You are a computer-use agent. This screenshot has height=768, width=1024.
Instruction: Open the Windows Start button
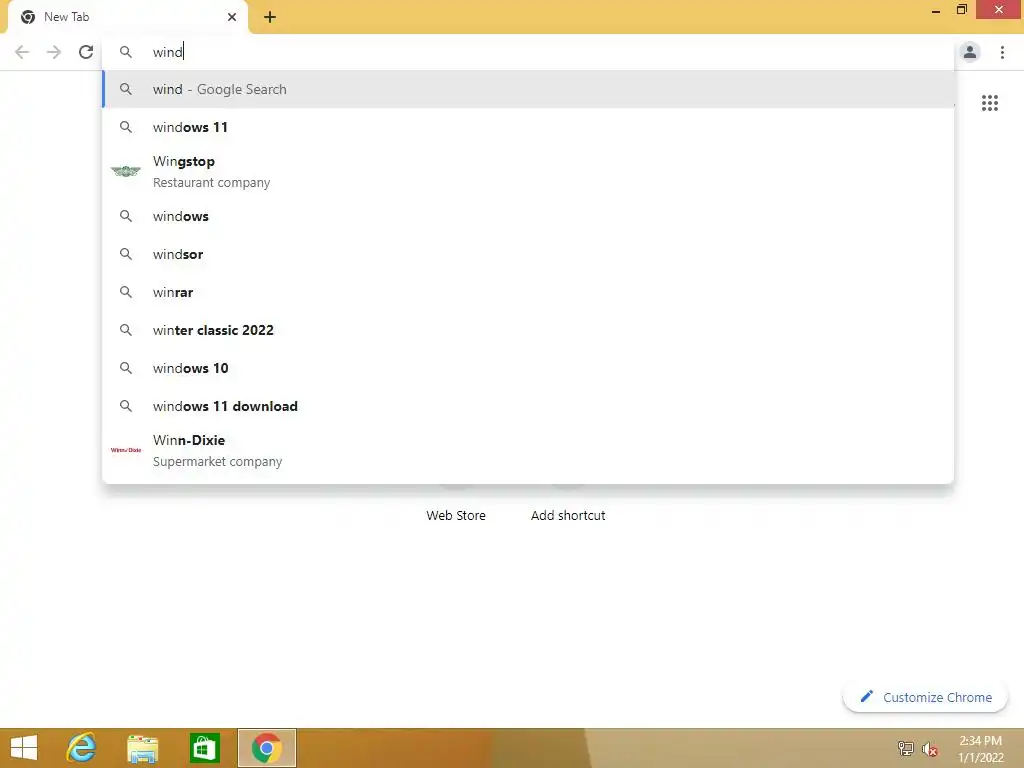(x=24, y=748)
